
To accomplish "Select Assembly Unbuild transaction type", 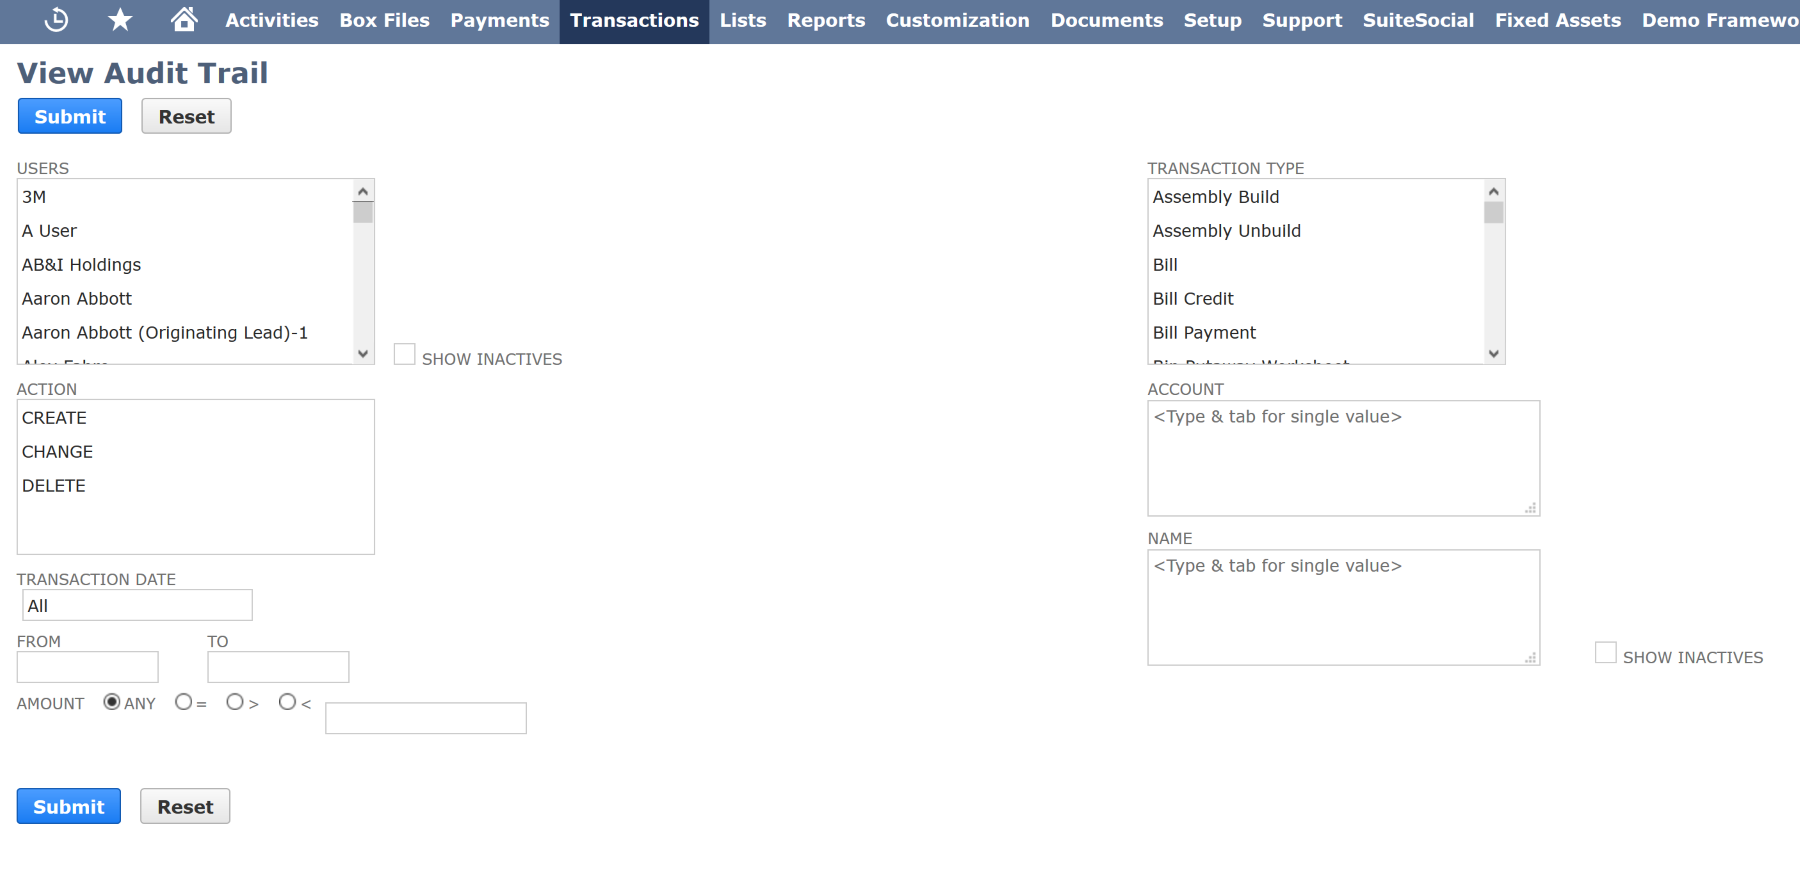I will point(1317,231).
